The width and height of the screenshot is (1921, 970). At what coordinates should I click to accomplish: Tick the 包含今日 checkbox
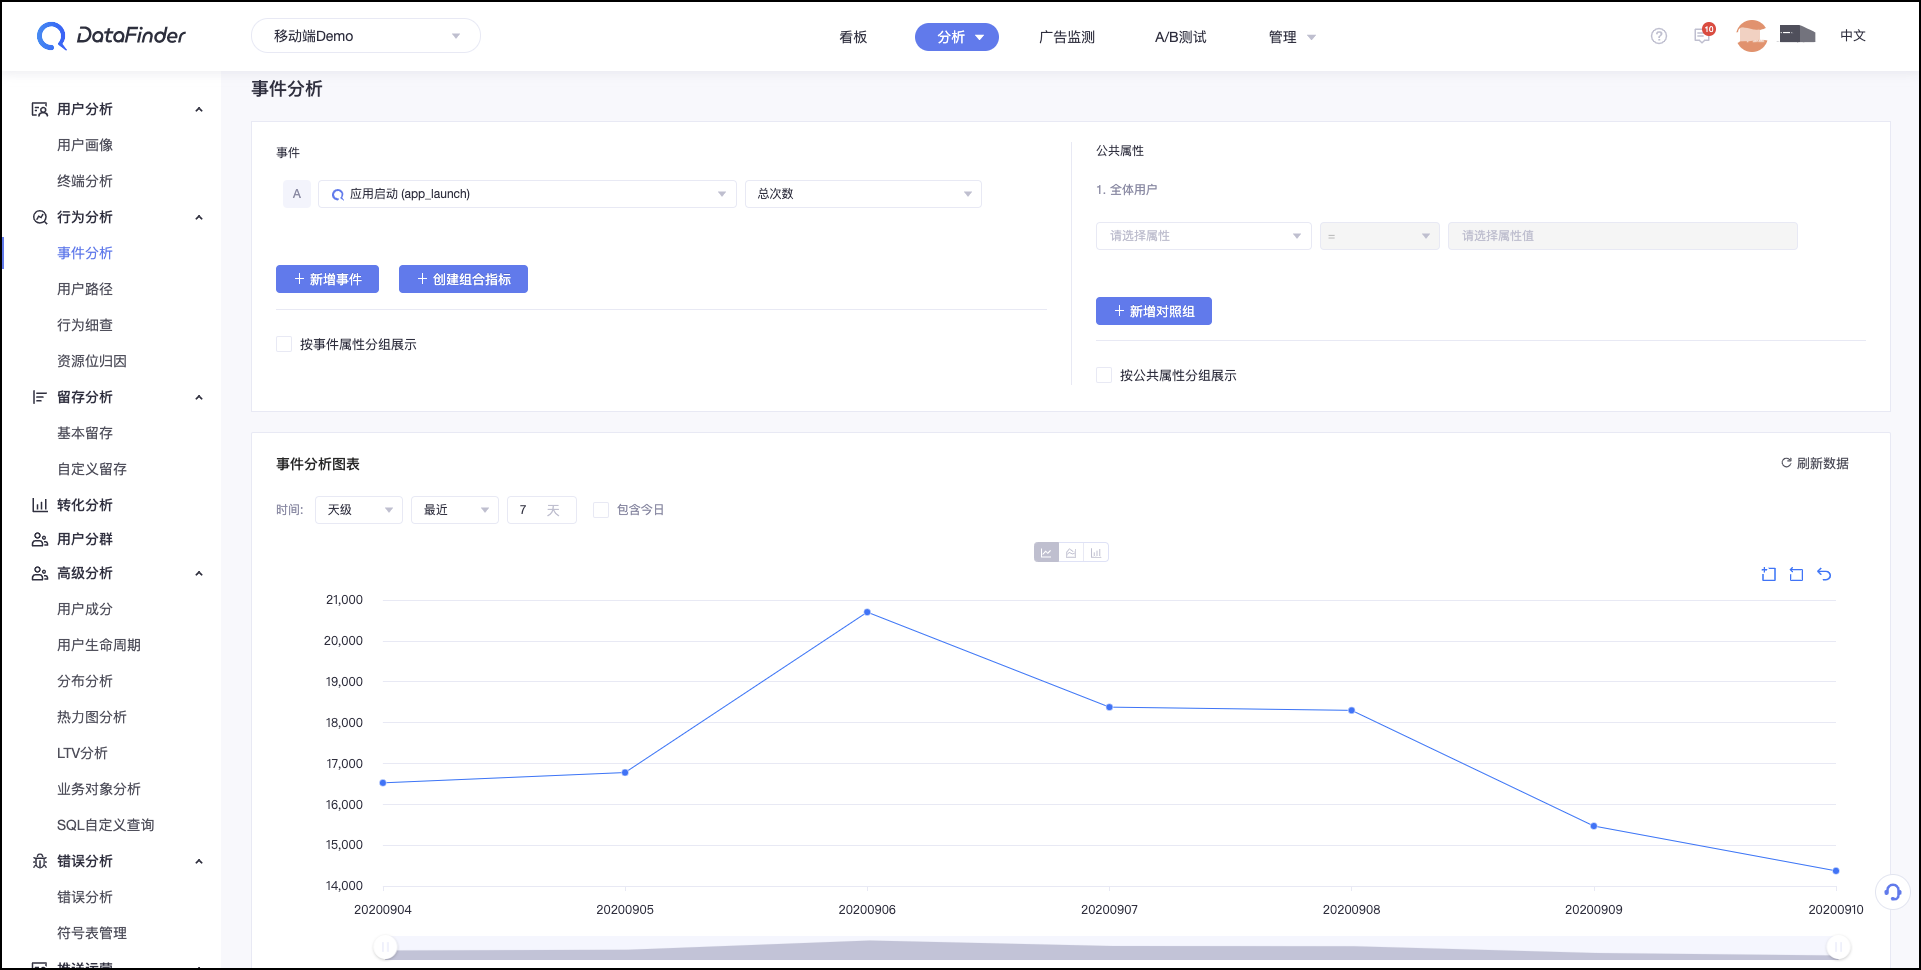point(601,510)
